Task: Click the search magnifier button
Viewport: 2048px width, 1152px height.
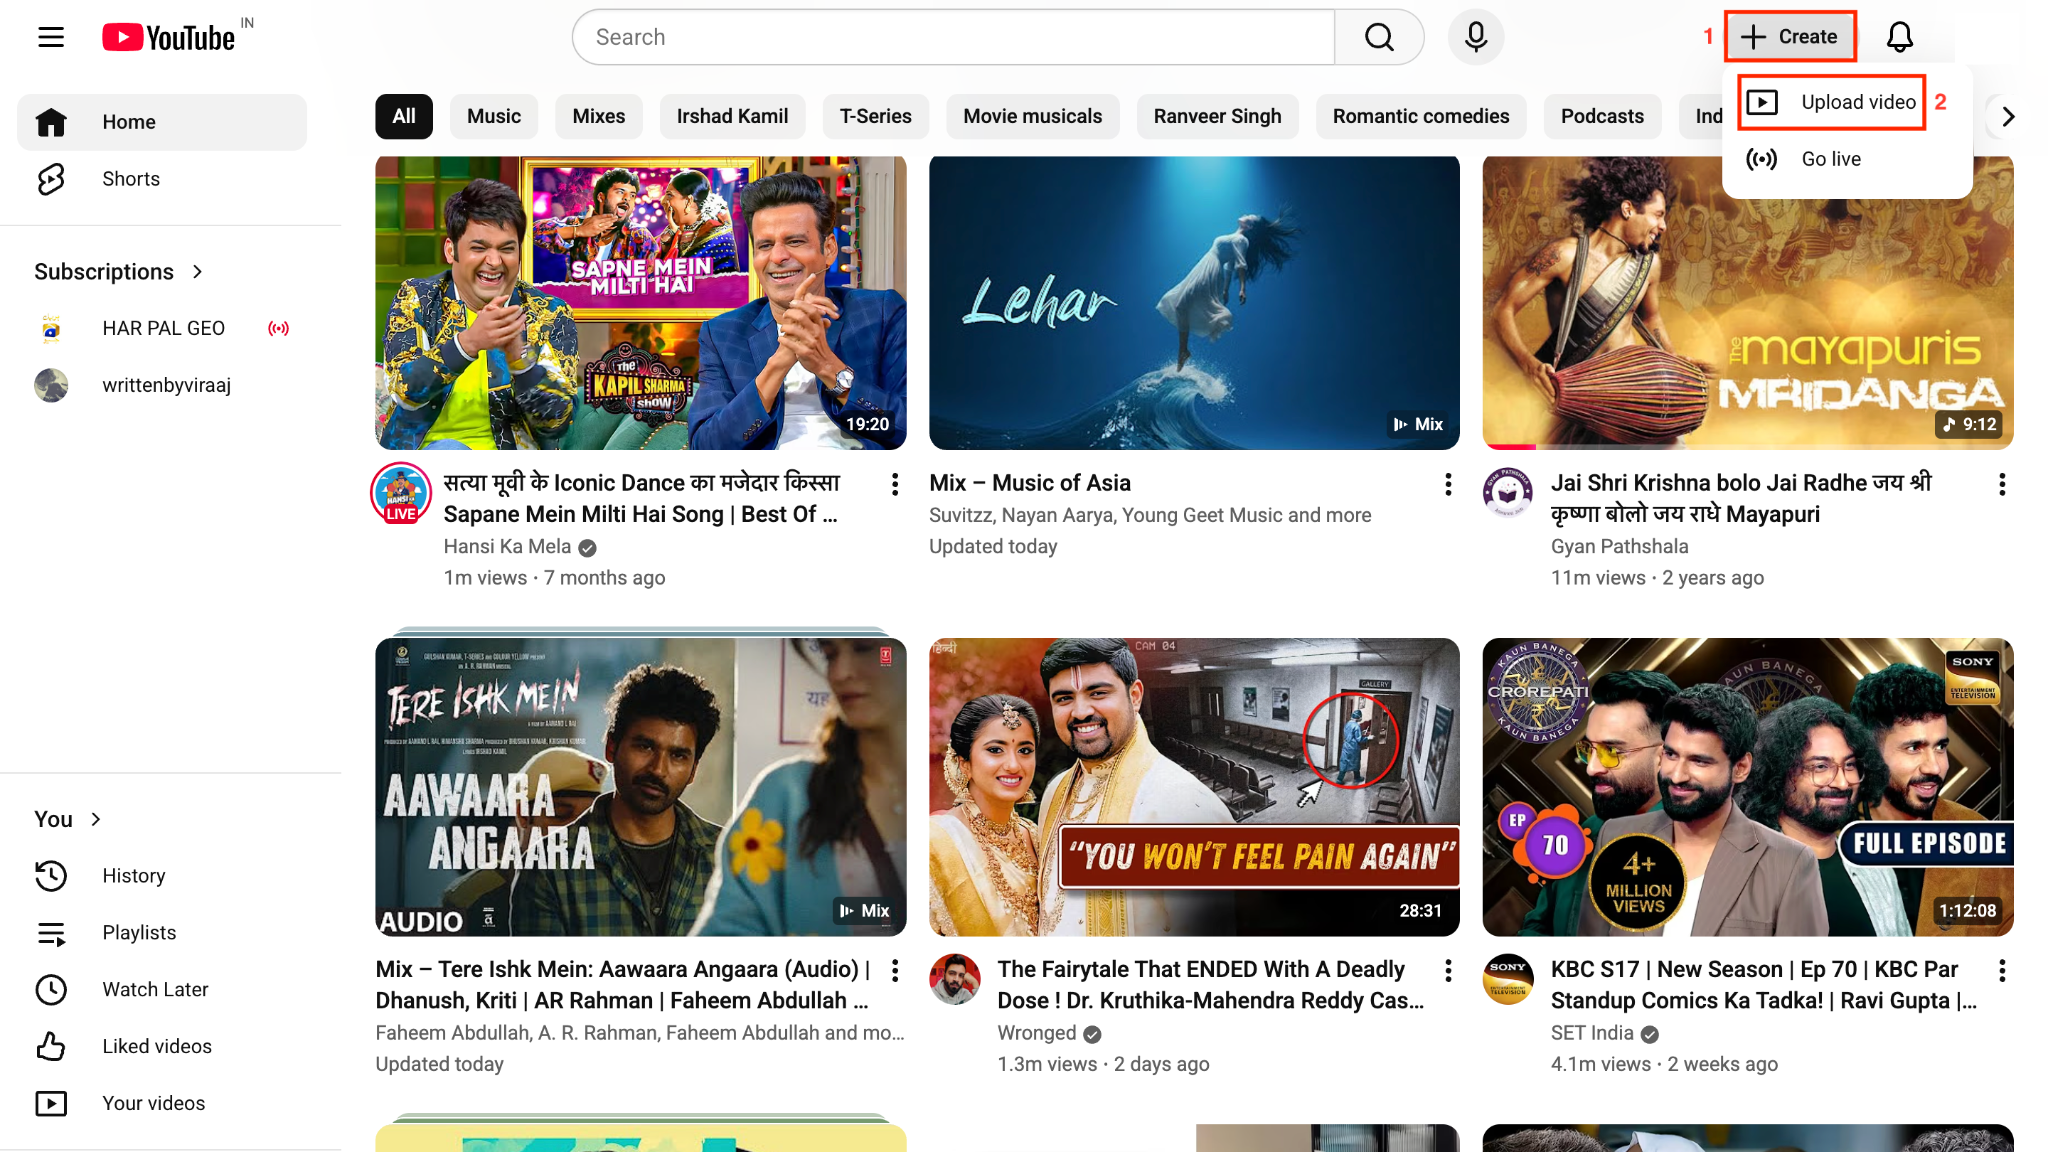Action: (1379, 37)
